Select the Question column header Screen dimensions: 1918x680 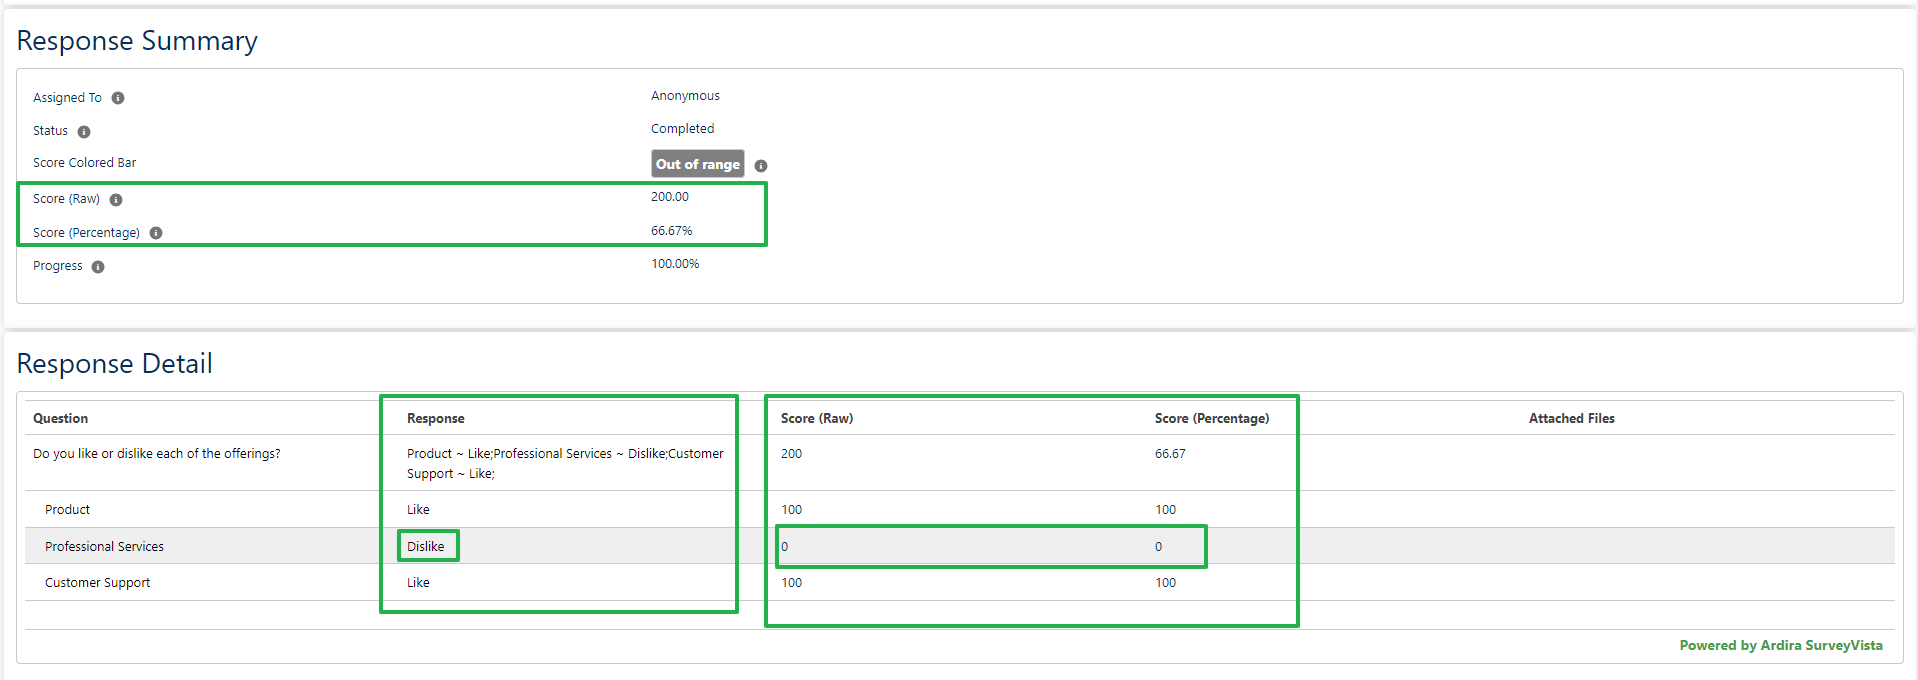click(x=60, y=418)
